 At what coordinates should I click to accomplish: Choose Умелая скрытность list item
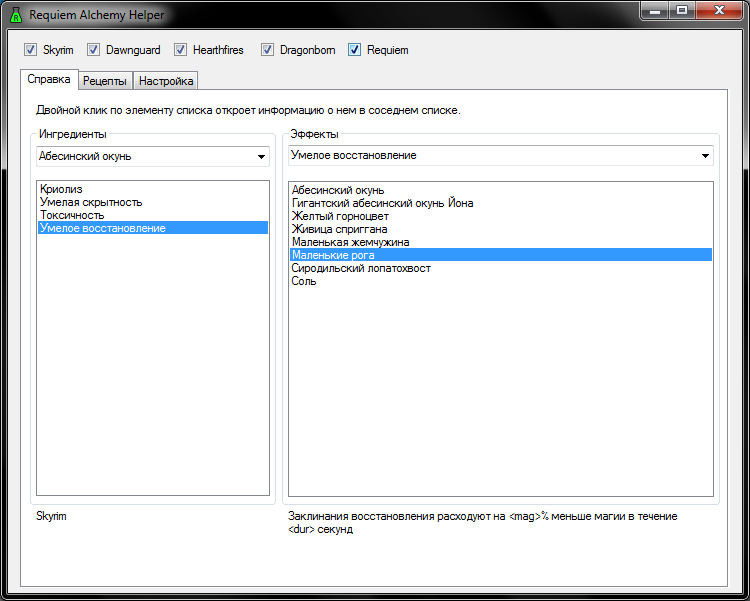point(90,202)
